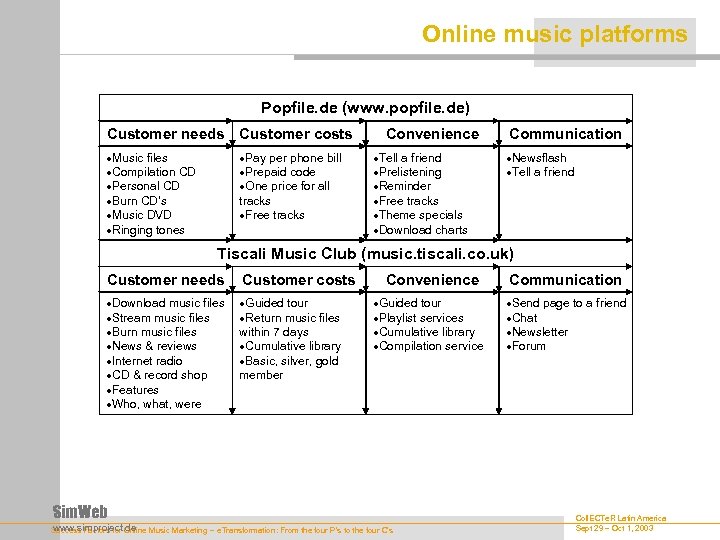Click 'Return music files within 7 days'

pos(289,325)
